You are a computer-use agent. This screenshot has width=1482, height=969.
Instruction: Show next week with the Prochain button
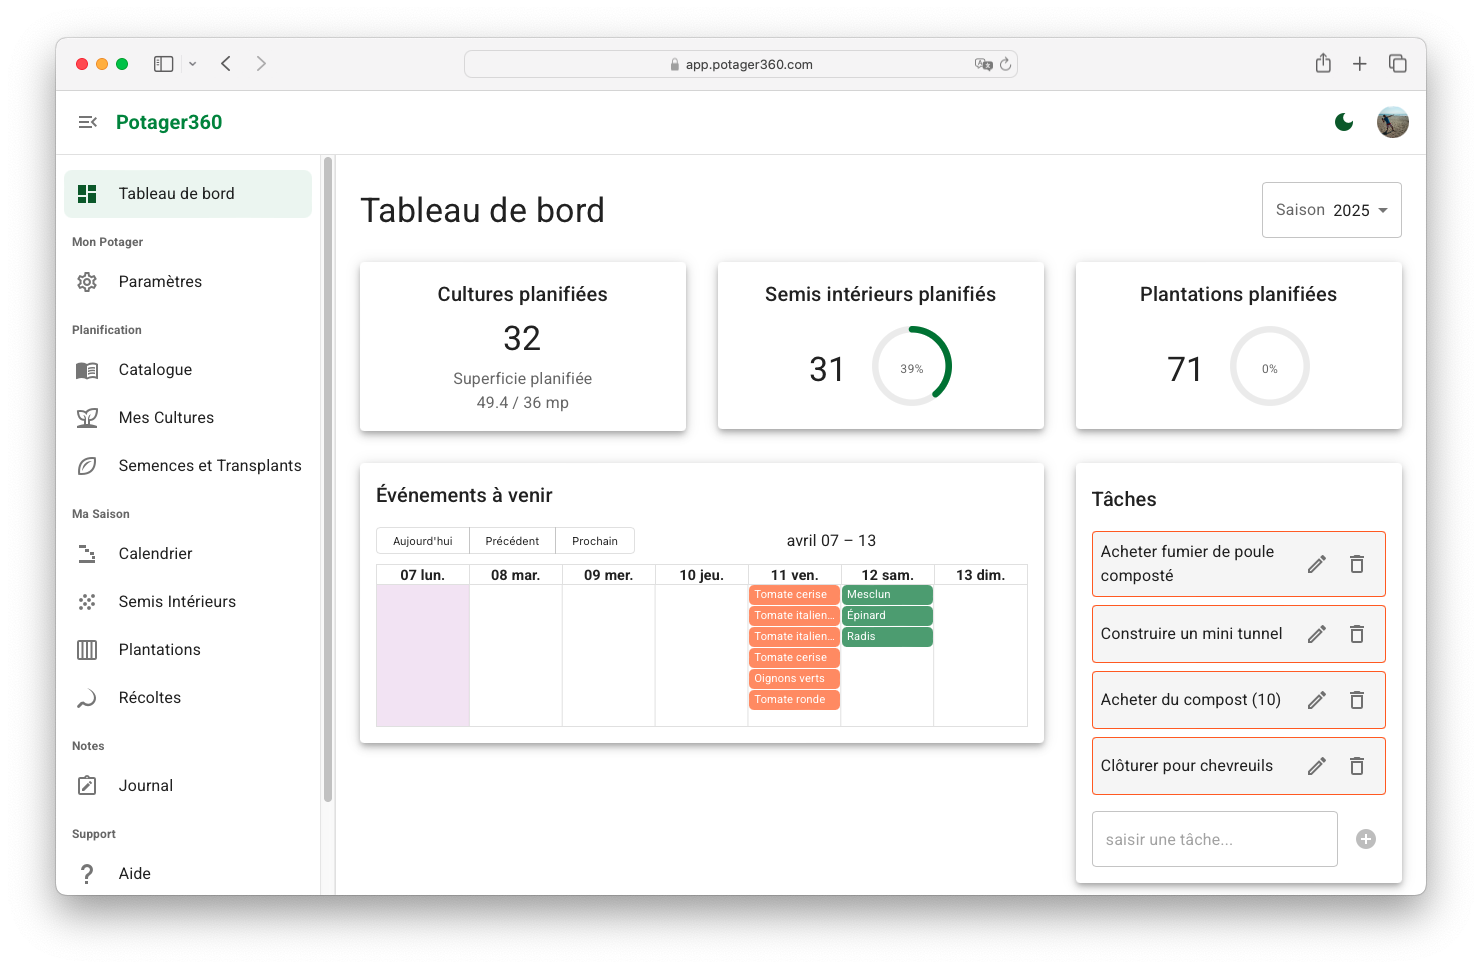pyautogui.click(x=594, y=540)
